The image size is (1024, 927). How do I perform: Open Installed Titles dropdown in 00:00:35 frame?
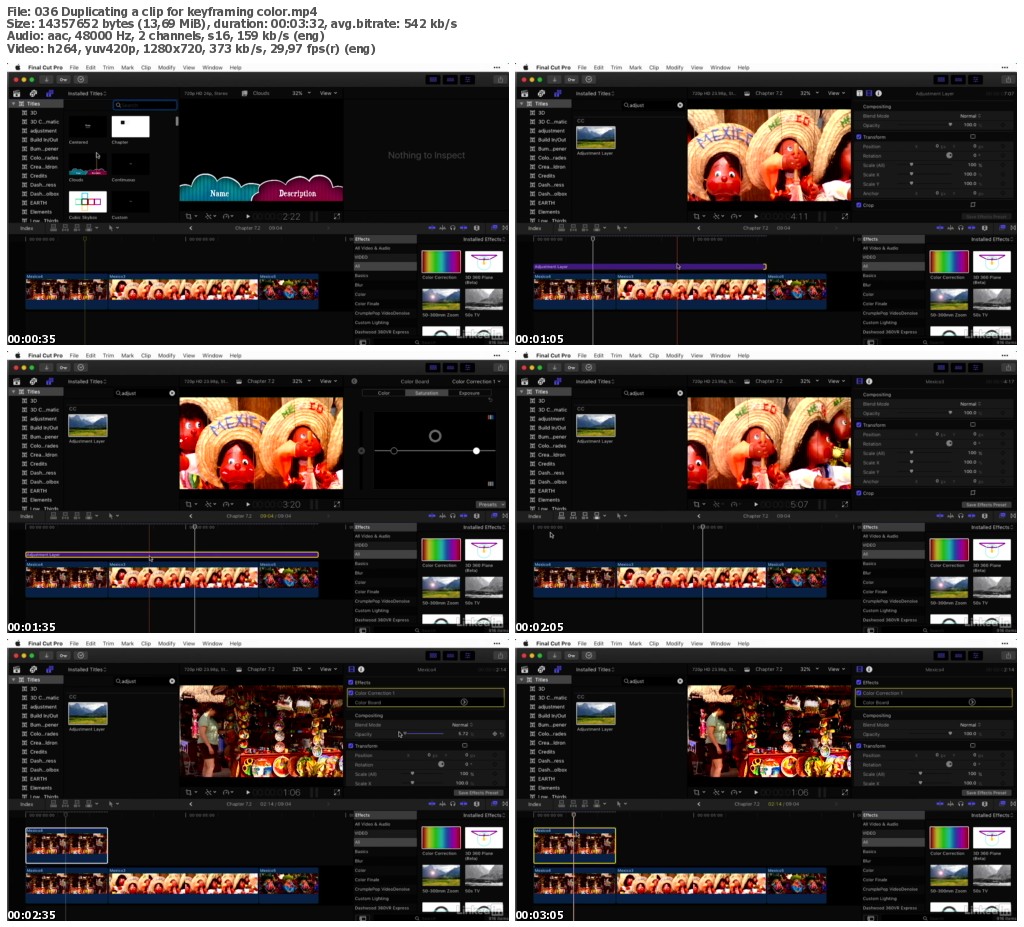coord(88,93)
